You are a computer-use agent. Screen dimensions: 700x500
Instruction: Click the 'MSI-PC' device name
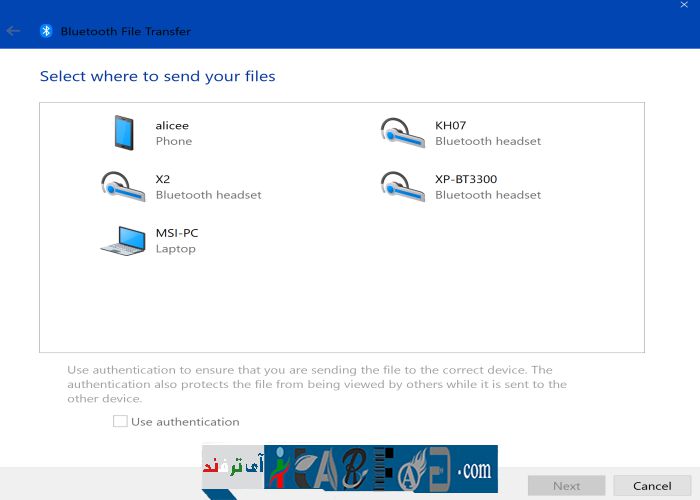(177, 233)
